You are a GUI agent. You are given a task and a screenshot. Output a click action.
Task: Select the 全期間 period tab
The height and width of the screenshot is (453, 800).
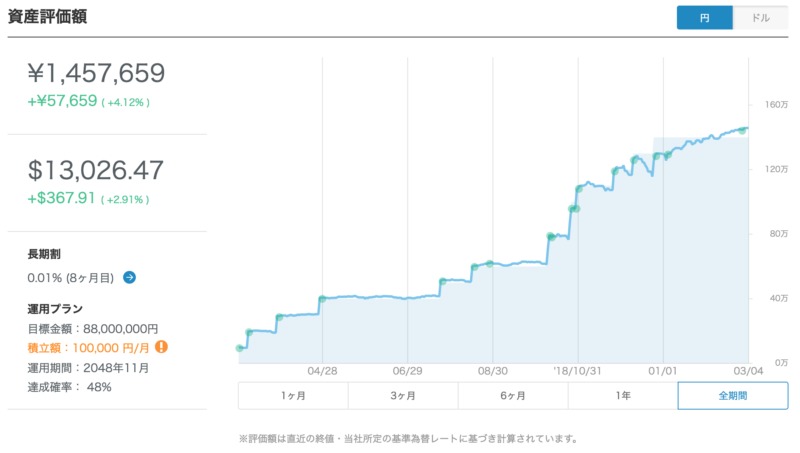click(x=733, y=396)
